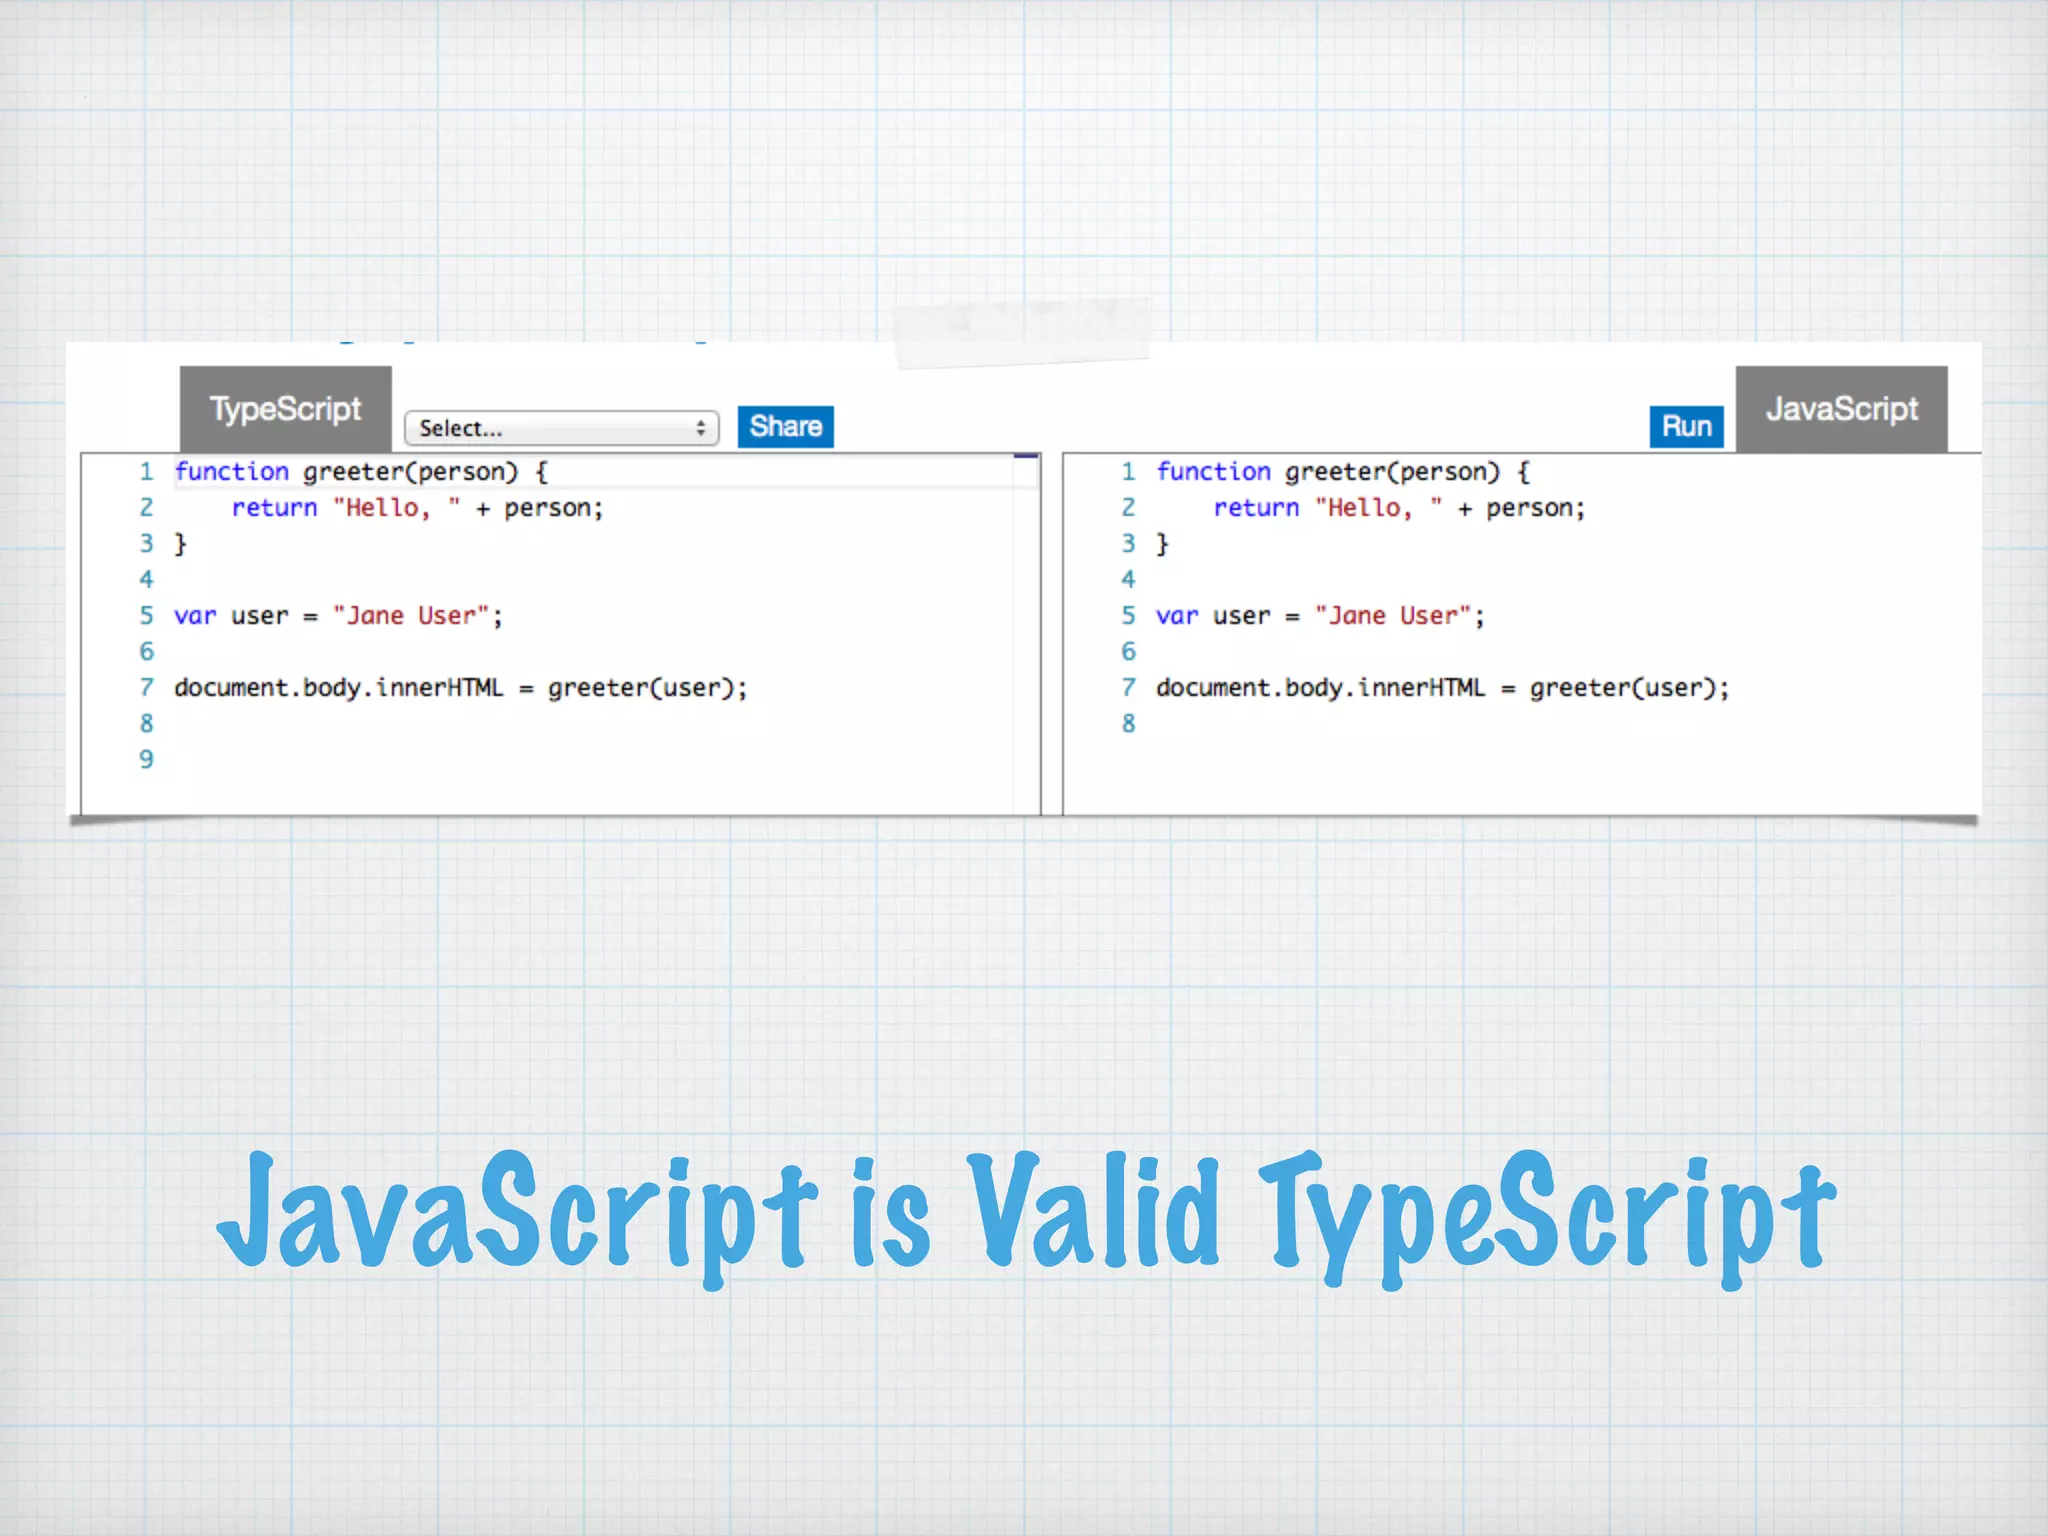Click the TypeScript editor scrollbar marker
The image size is (2048, 1536).
tap(1026, 456)
